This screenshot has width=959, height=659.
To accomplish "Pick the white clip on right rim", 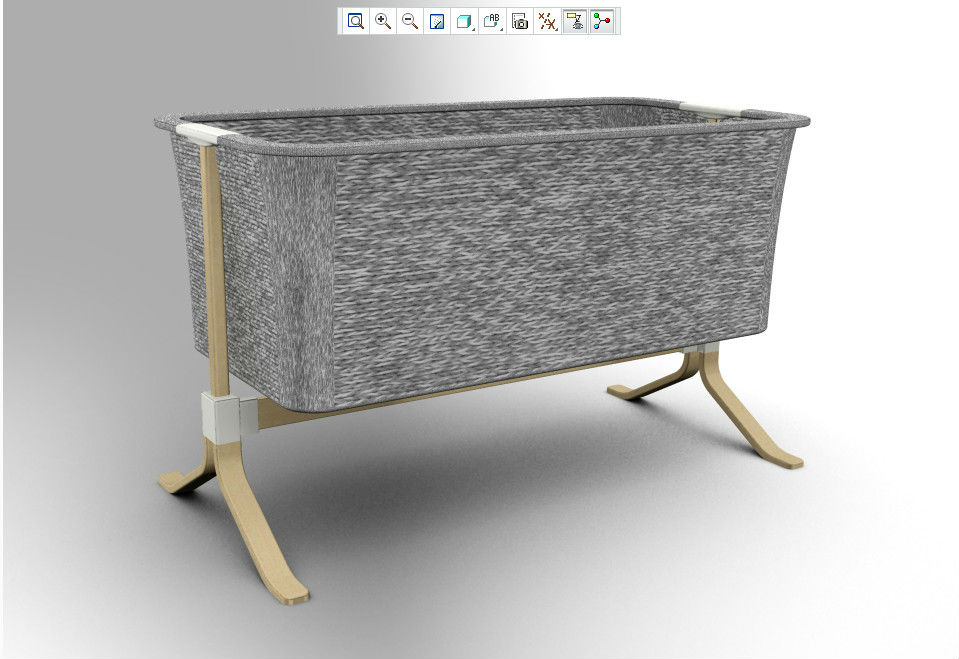I will coord(712,106).
